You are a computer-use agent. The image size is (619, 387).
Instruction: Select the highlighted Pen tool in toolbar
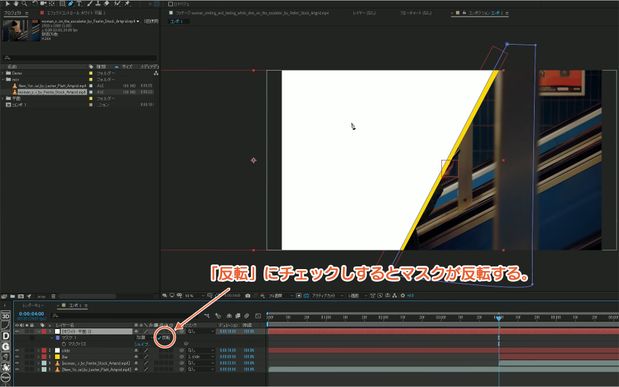pyautogui.click(x=70, y=4)
